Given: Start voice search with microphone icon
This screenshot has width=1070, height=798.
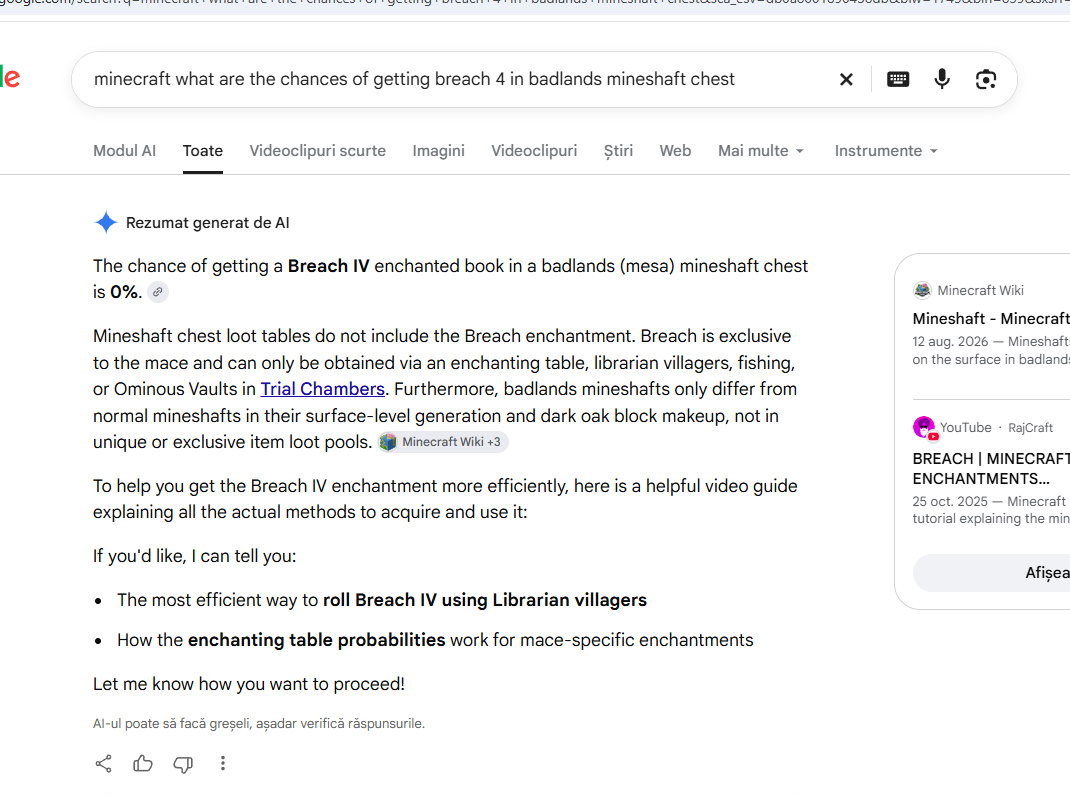Looking at the screenshot, I should [942, 79].
